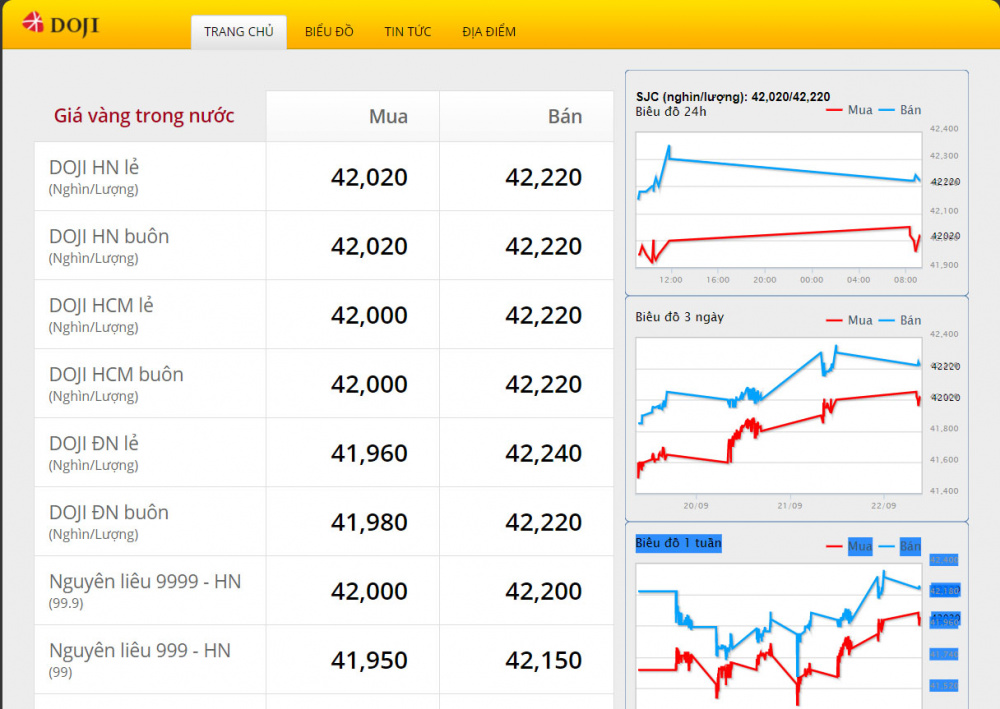
Task: Toggle Bán series in 24h chart legend
Action: pyautogui.click(x=900, y=110)
